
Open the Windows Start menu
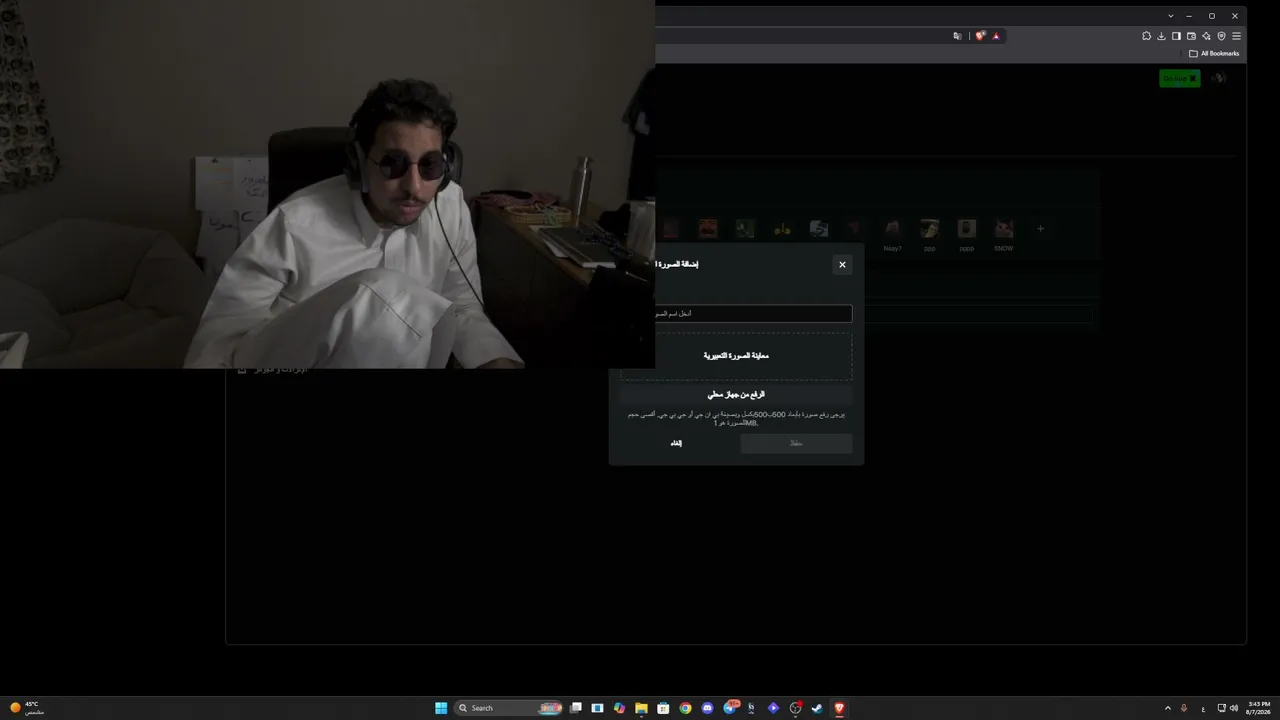point(441,708)
